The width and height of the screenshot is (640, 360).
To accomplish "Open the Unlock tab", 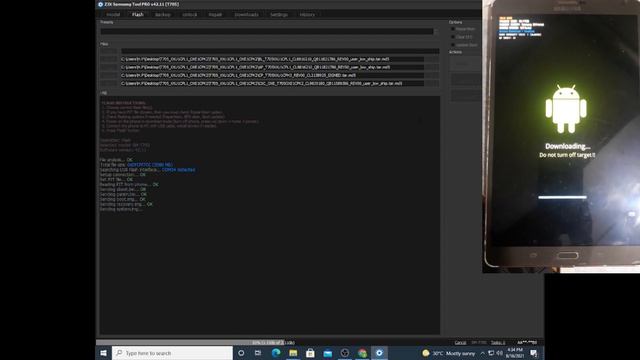I will coord(189,15).
